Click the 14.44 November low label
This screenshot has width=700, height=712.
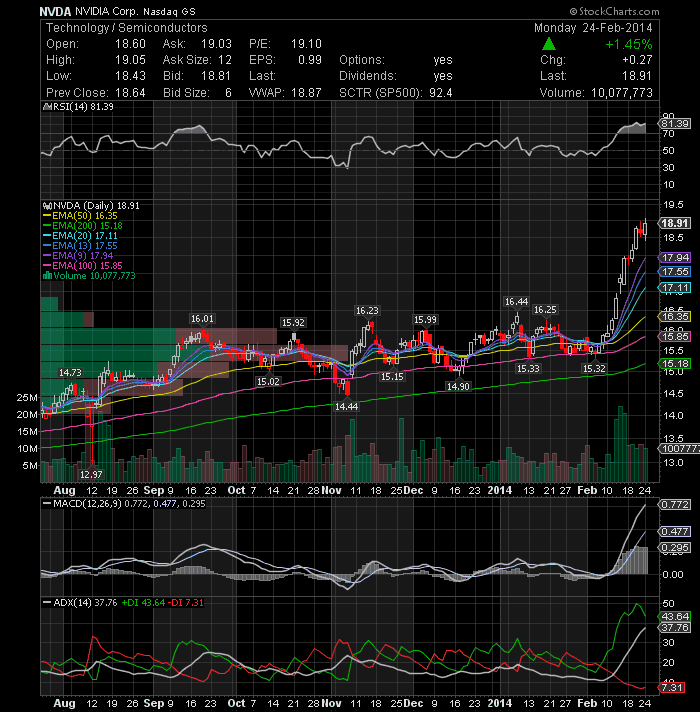[346, 407]
